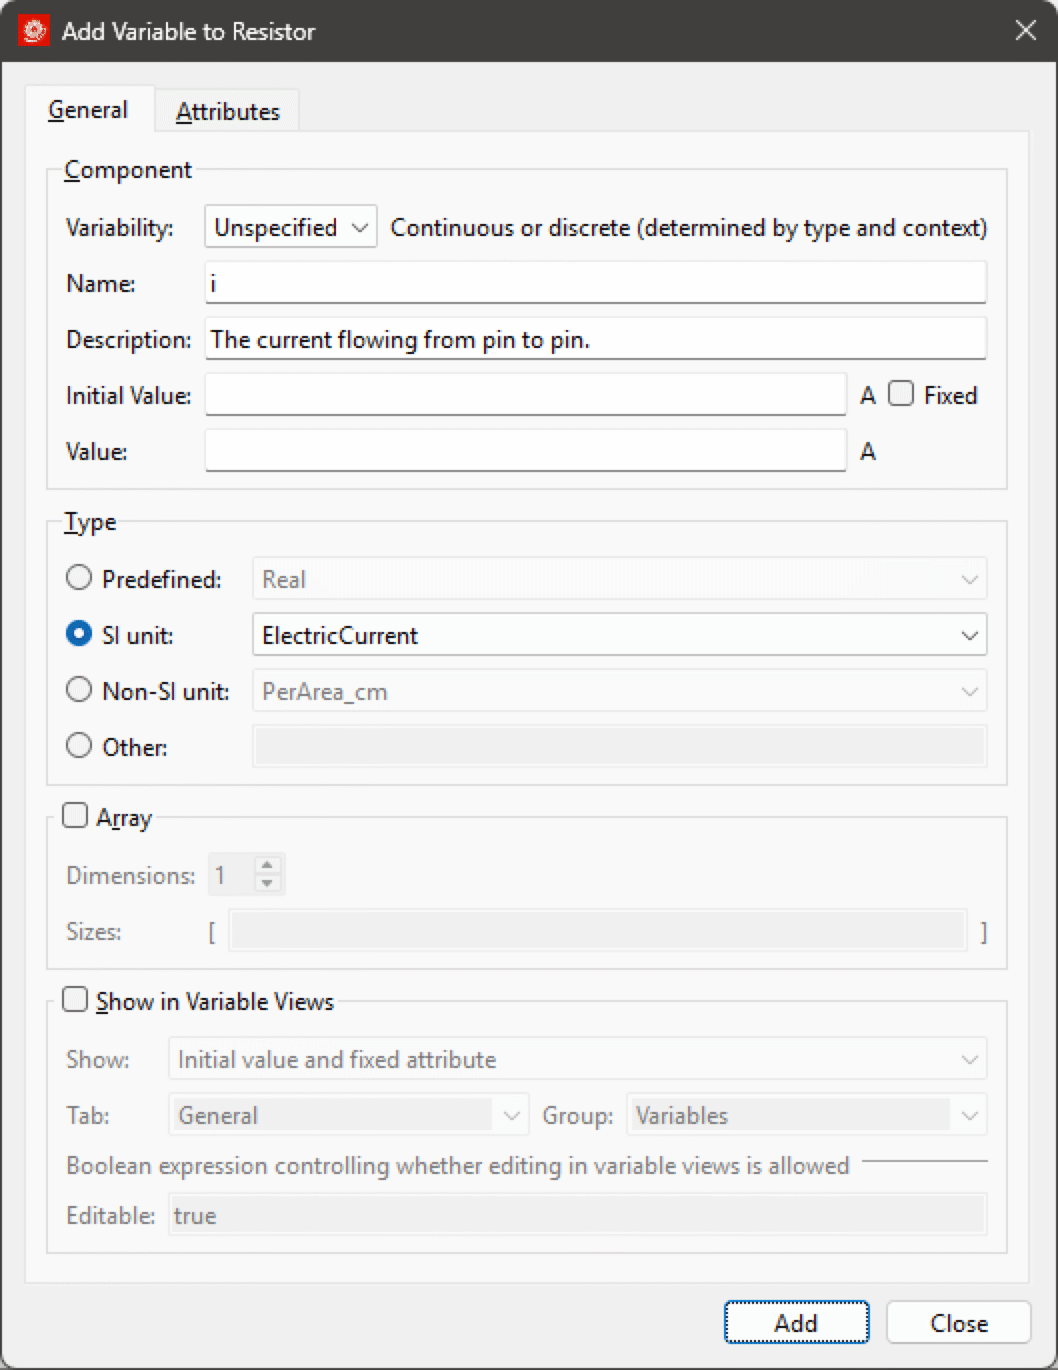
Task: Click the Value input field
Action: pos(526,451)
